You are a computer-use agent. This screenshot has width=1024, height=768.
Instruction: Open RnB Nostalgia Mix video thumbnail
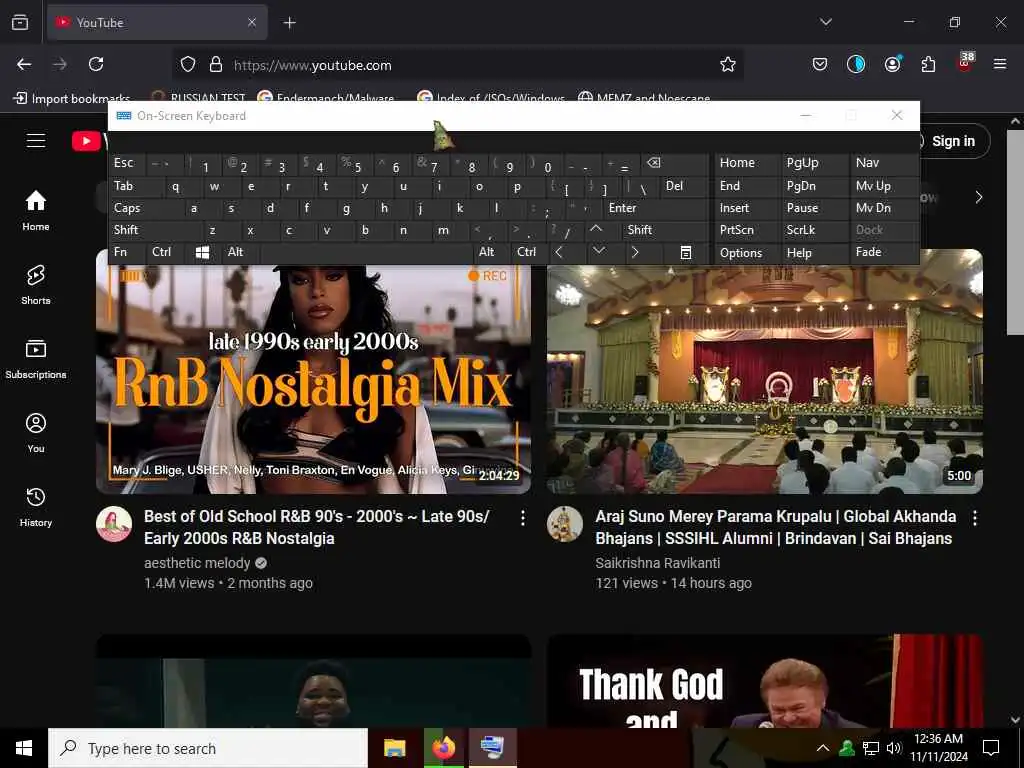point(313,379)
